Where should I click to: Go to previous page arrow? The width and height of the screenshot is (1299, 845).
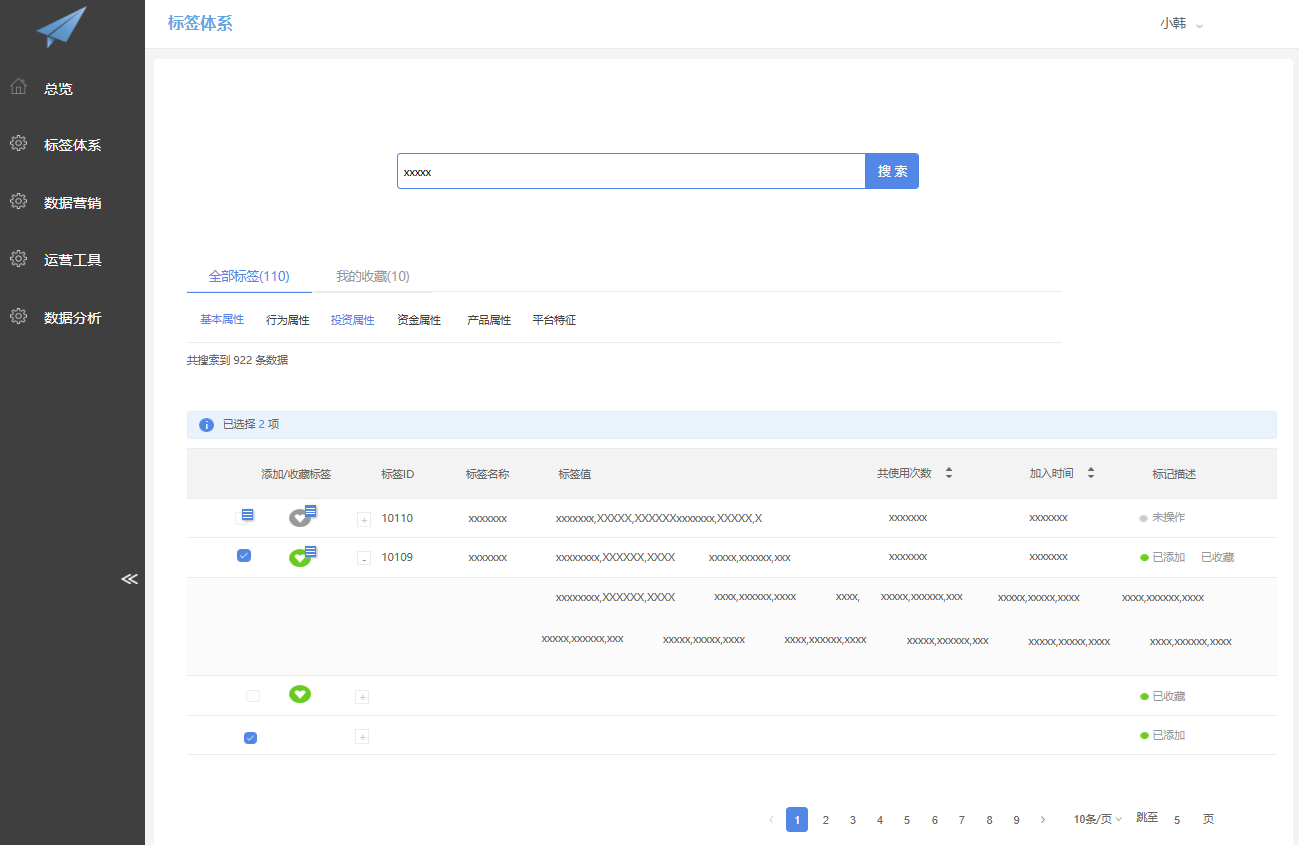point(771,819)
